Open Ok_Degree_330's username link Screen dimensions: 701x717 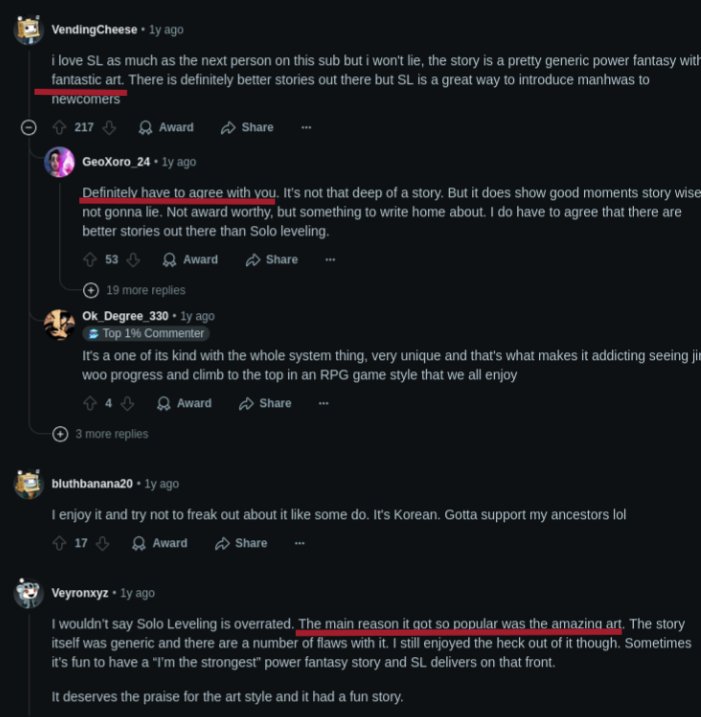(x=125, y=316)
